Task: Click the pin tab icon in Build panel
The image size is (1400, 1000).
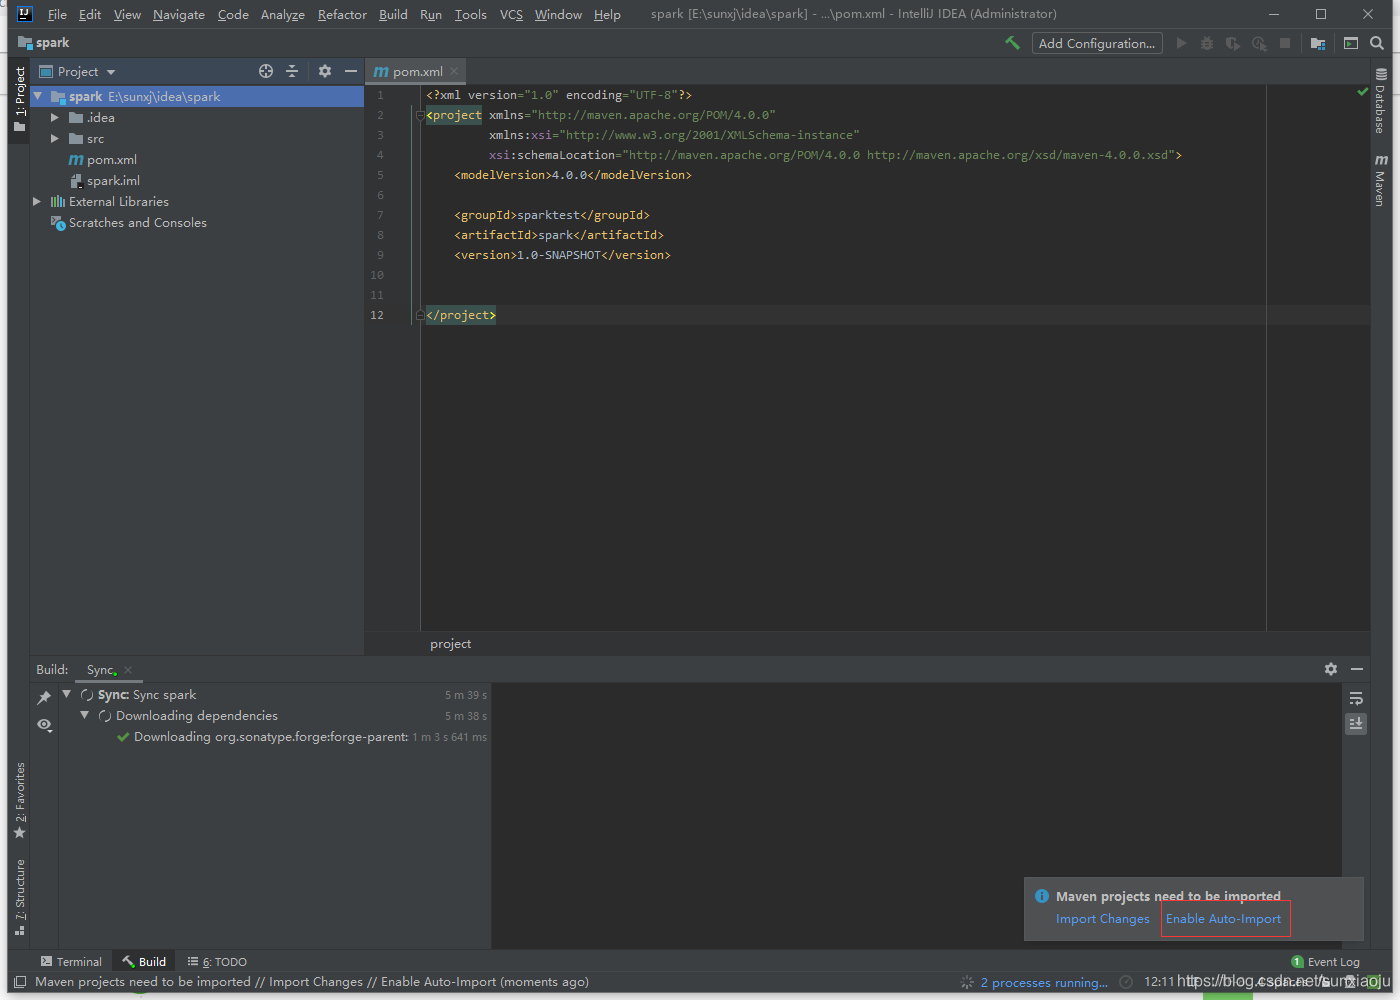Action: tap(44, 697)
